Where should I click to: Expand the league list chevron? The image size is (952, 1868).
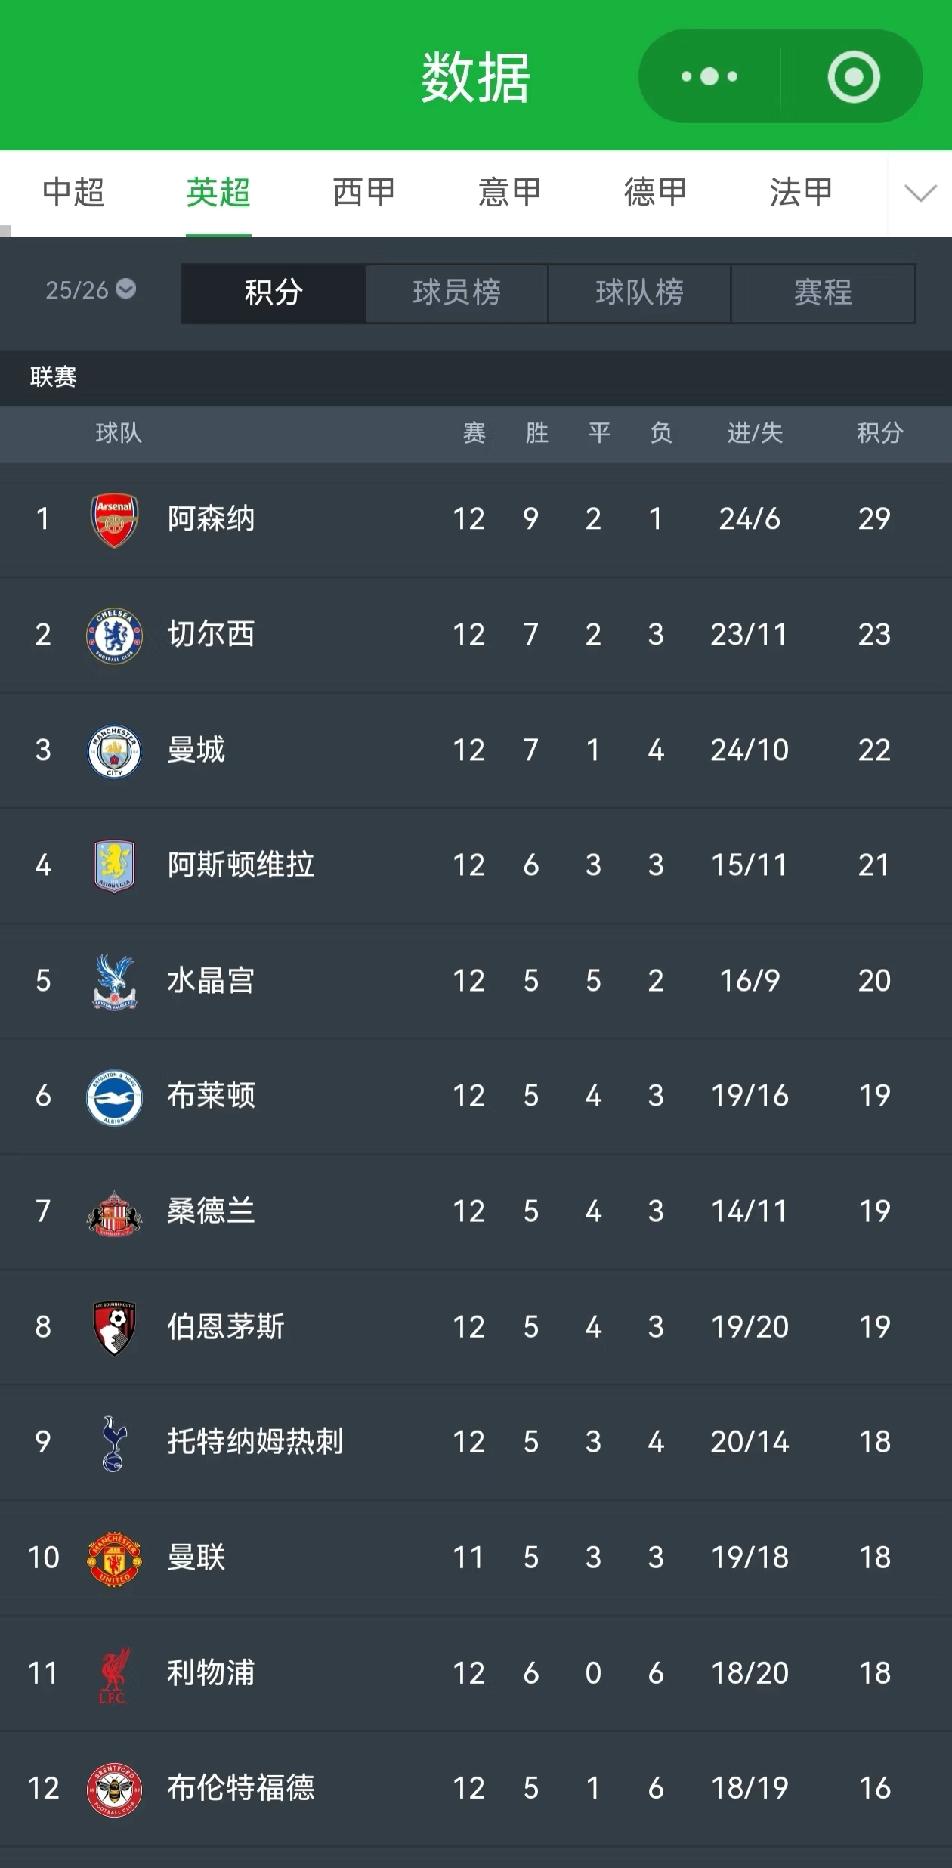(920, 193)
